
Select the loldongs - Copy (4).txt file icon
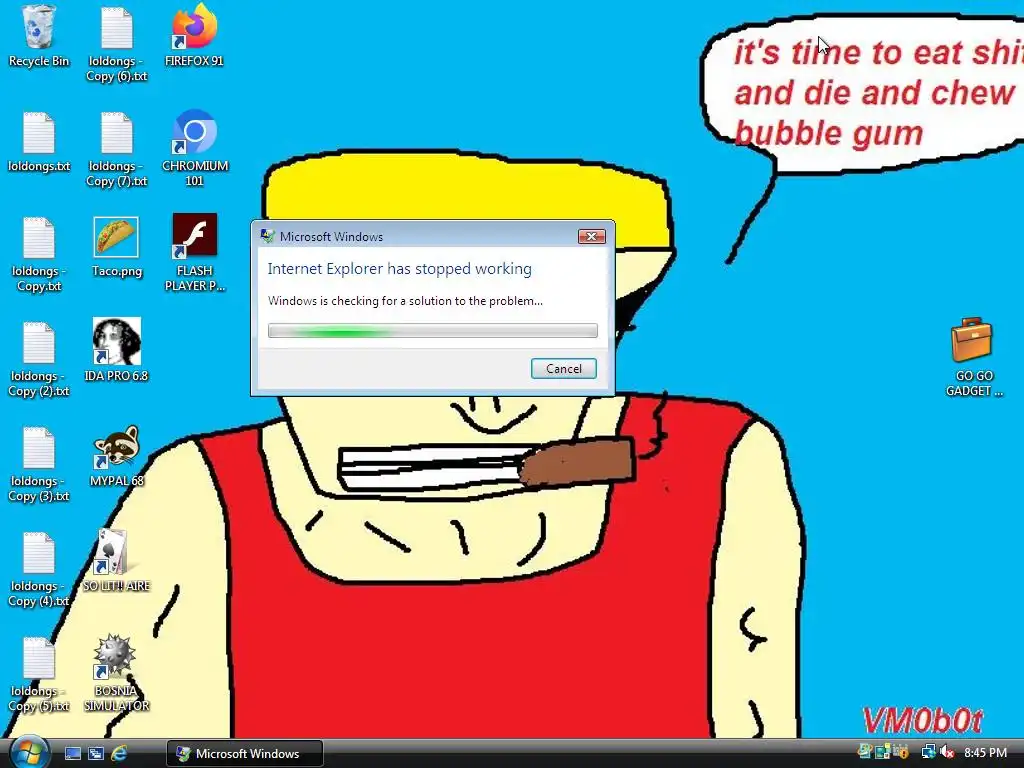39,569
